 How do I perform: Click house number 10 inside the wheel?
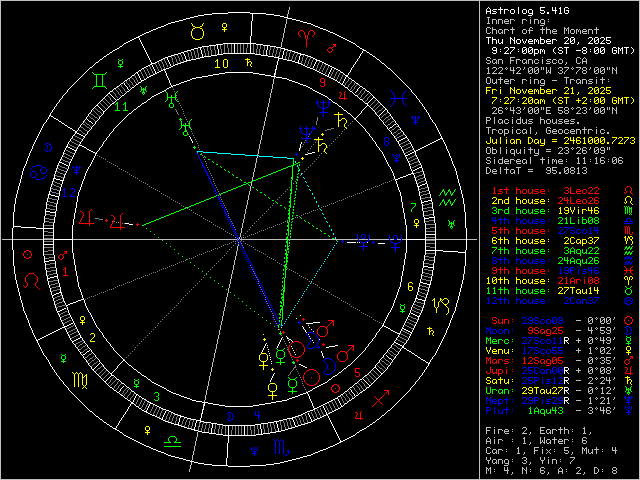222,59
